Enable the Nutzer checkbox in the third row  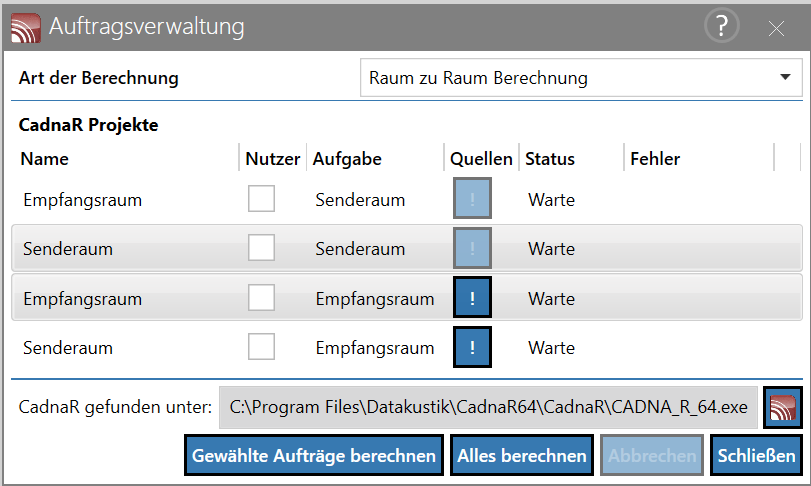[261, 297]
